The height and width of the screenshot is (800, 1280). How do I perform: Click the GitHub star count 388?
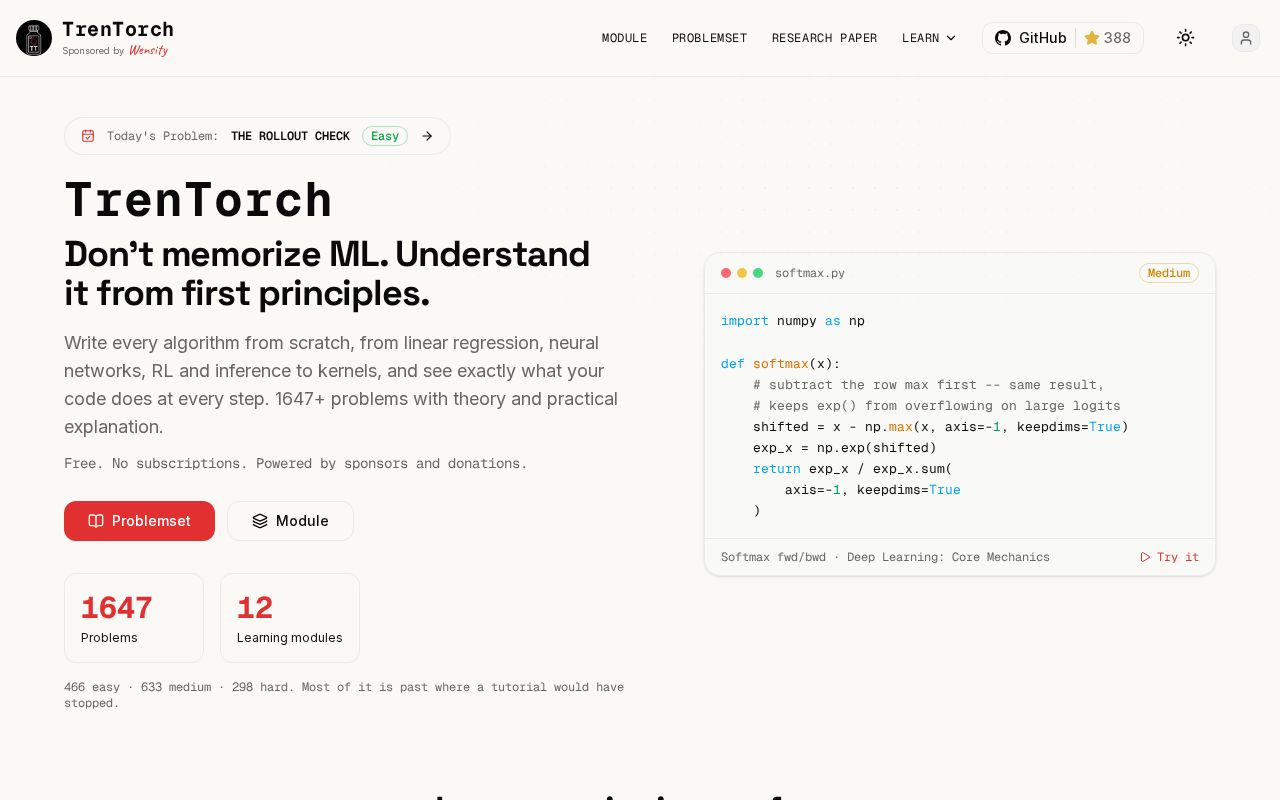click(x=1108, y=38)
